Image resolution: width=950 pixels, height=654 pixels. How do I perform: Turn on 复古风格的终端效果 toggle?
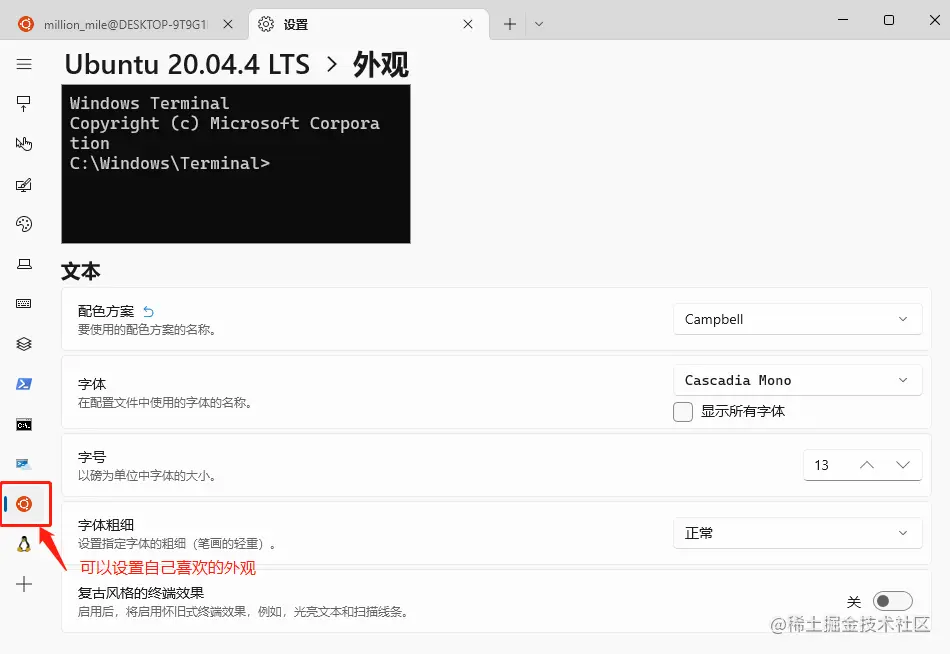pos(891,600)
